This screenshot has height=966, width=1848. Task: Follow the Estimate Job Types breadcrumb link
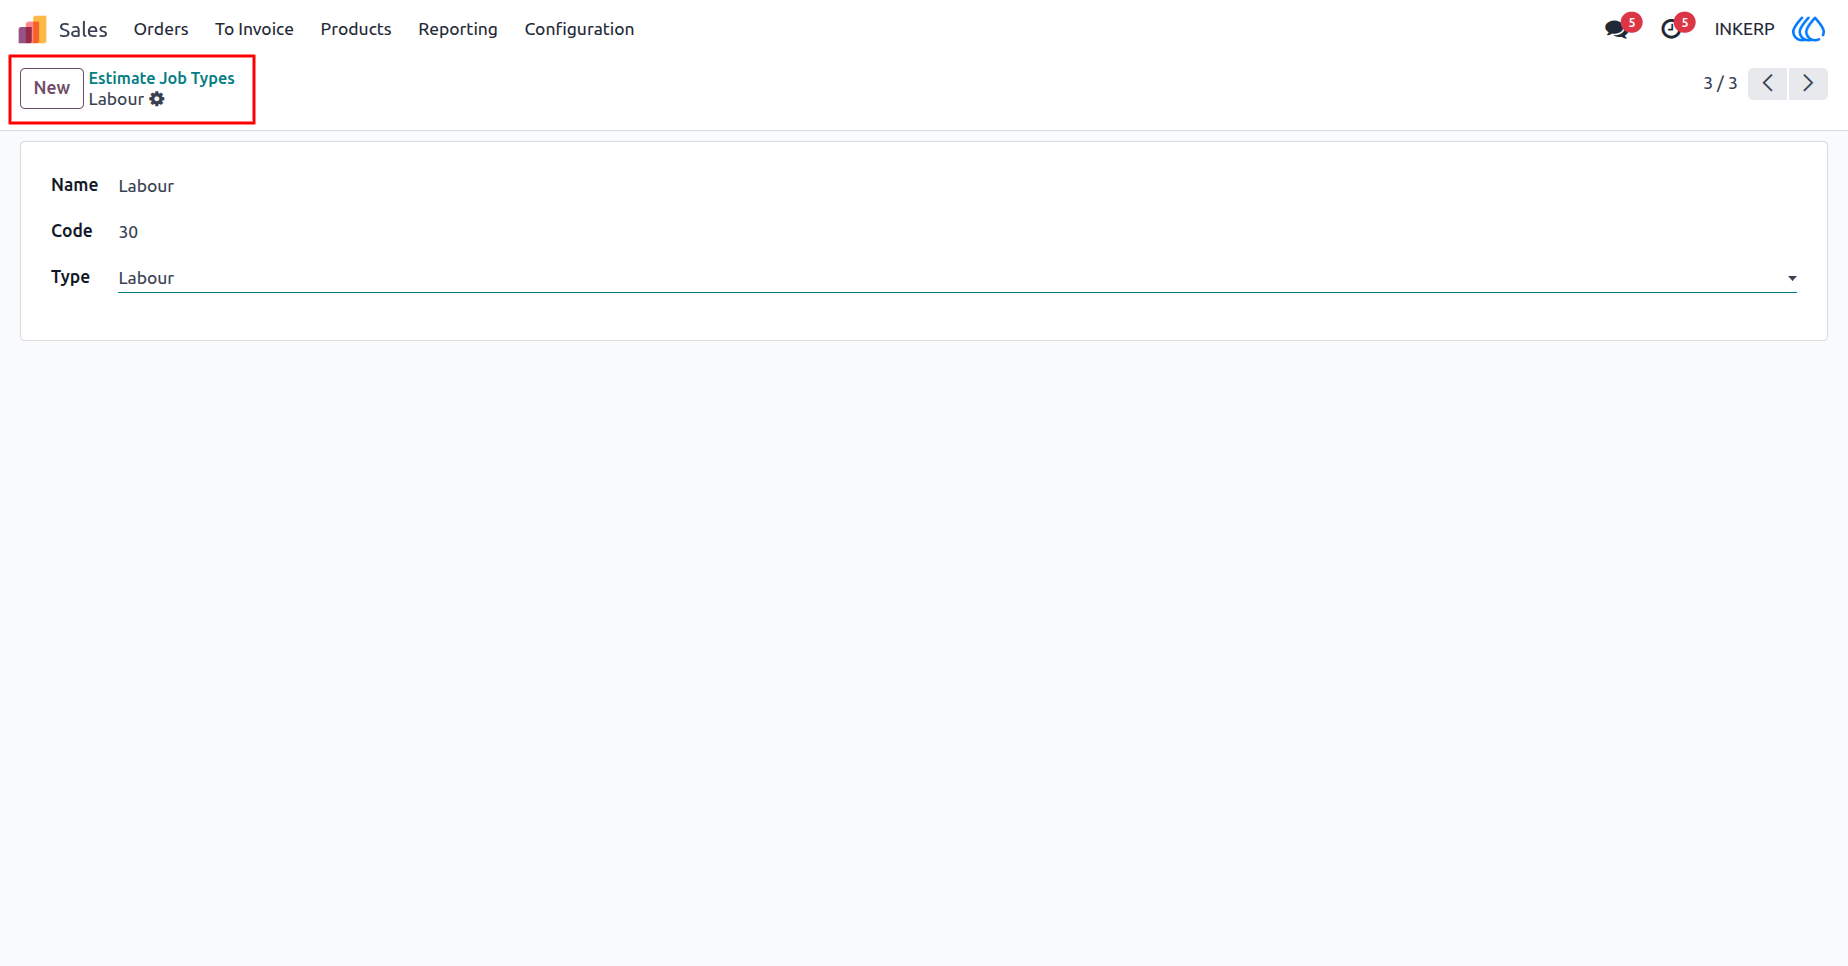162,78
